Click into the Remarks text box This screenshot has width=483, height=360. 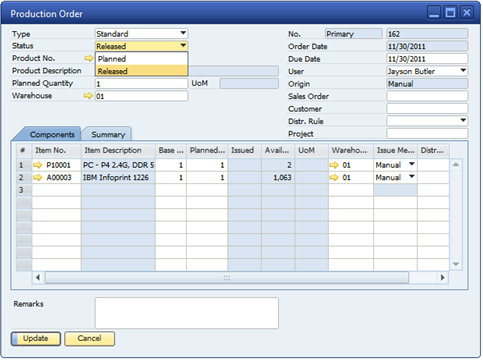pyautogui.click(x=187, y=313)
